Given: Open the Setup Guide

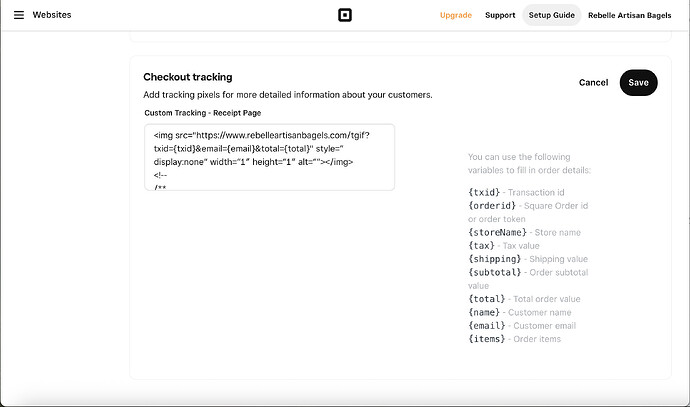Looking at the screenshot, I should pyautogui.click(x=552, y=15).
